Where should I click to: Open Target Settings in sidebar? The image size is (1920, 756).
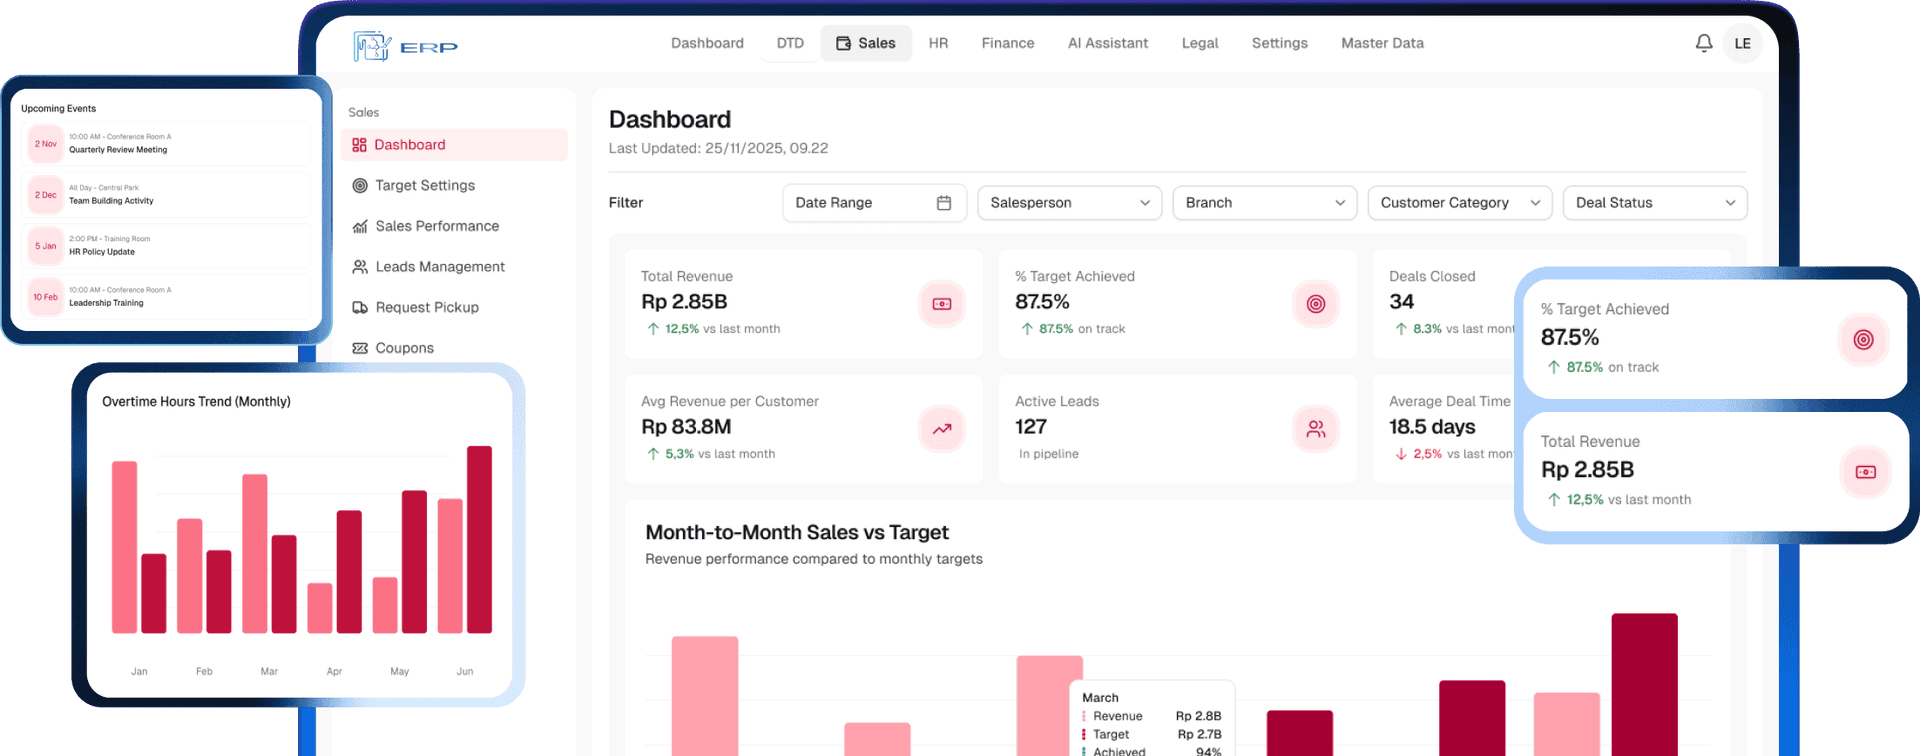(454, 185)
